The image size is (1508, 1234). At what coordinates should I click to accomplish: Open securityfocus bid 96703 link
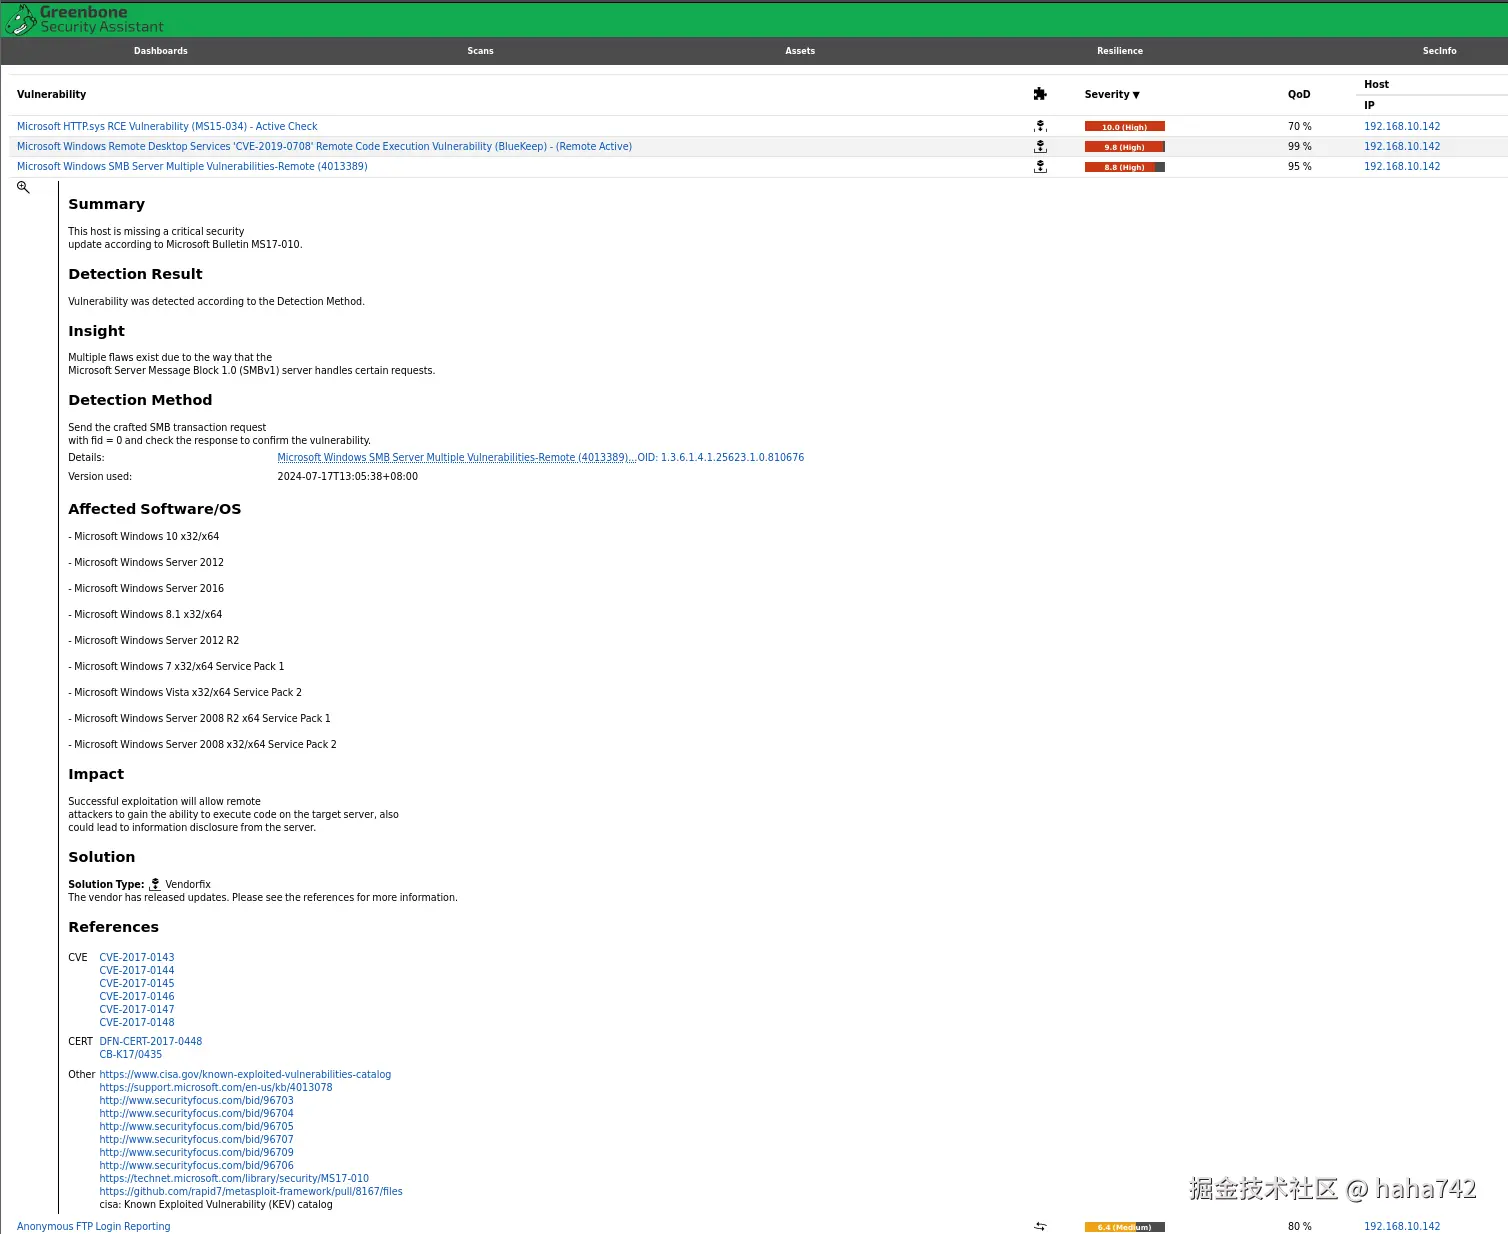tap(197, 1100)
